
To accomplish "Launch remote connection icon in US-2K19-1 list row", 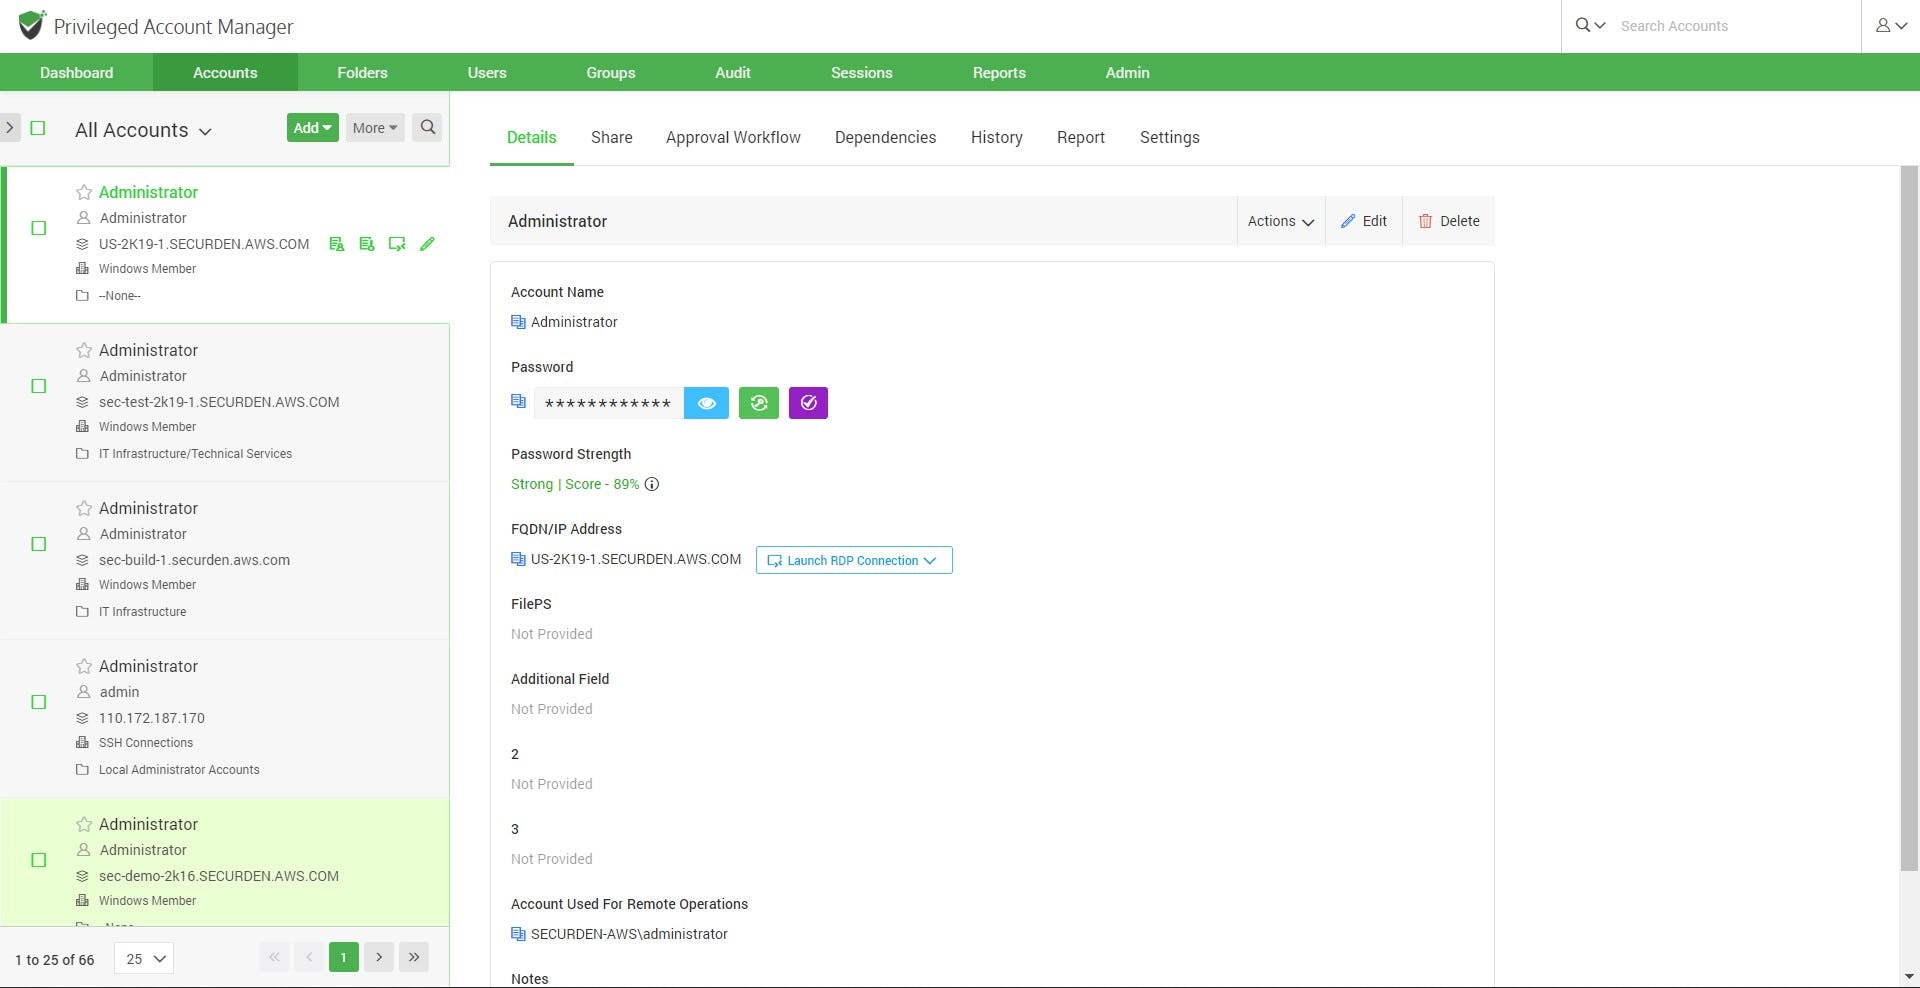I will point(397,244).
